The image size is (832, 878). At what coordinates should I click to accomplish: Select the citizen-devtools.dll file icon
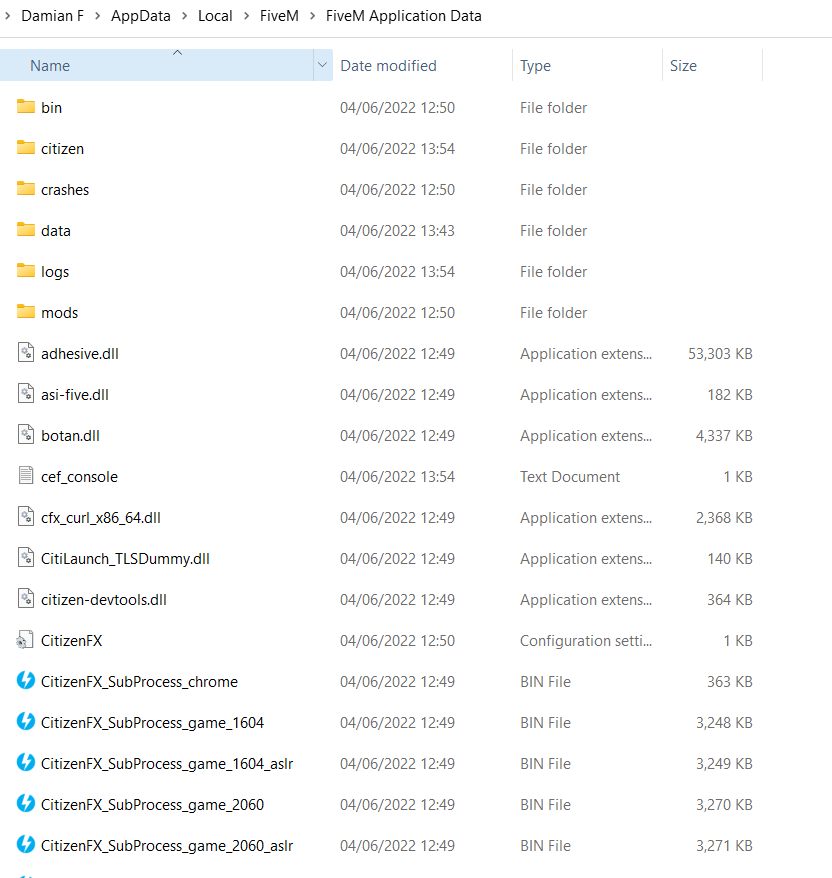pos(26,599)
